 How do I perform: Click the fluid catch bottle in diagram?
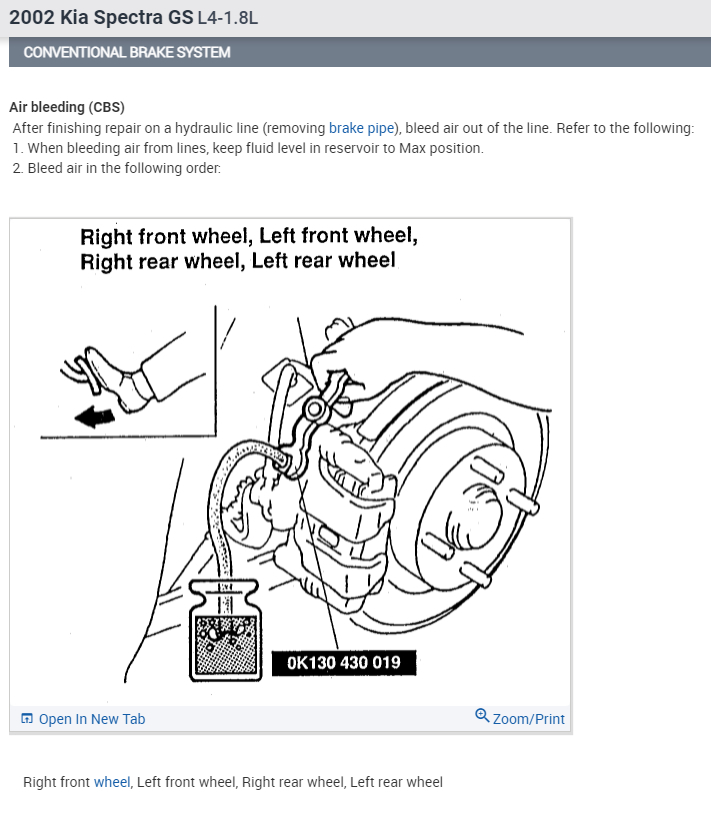pyautogui.click(x=225, y=630)
